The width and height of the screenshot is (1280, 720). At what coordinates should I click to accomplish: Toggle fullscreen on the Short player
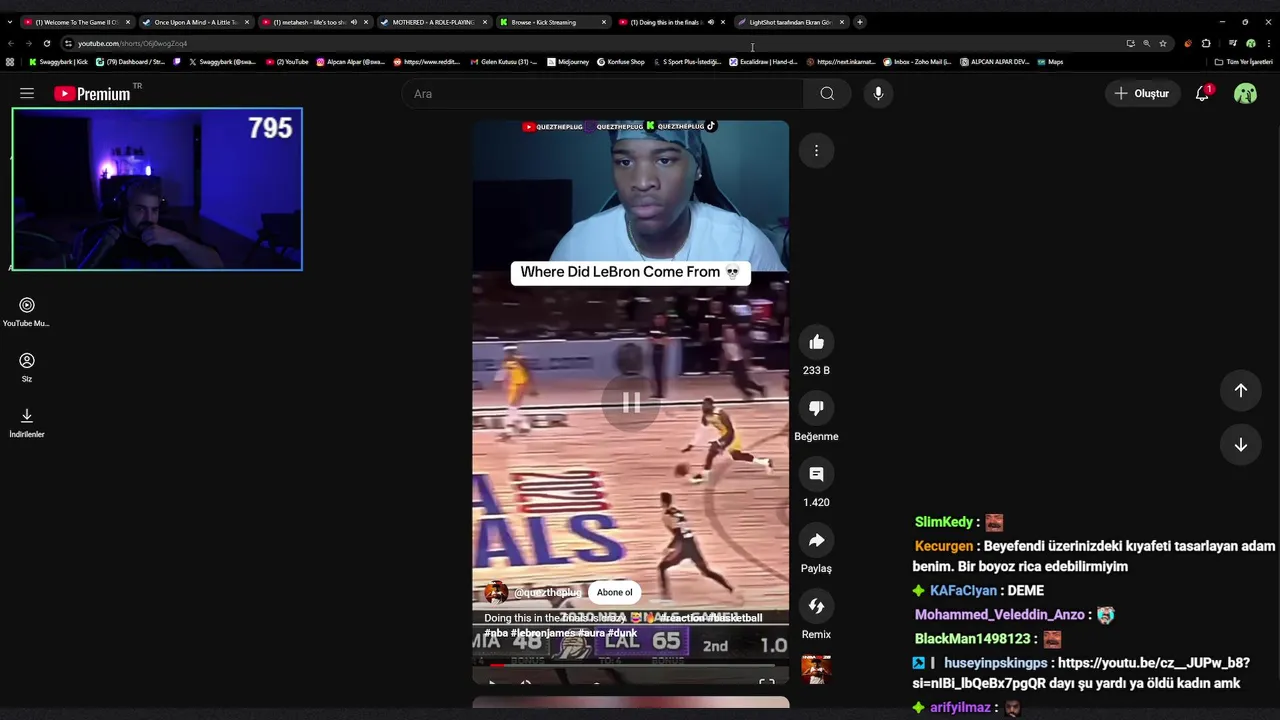click(x=766, y=684)
